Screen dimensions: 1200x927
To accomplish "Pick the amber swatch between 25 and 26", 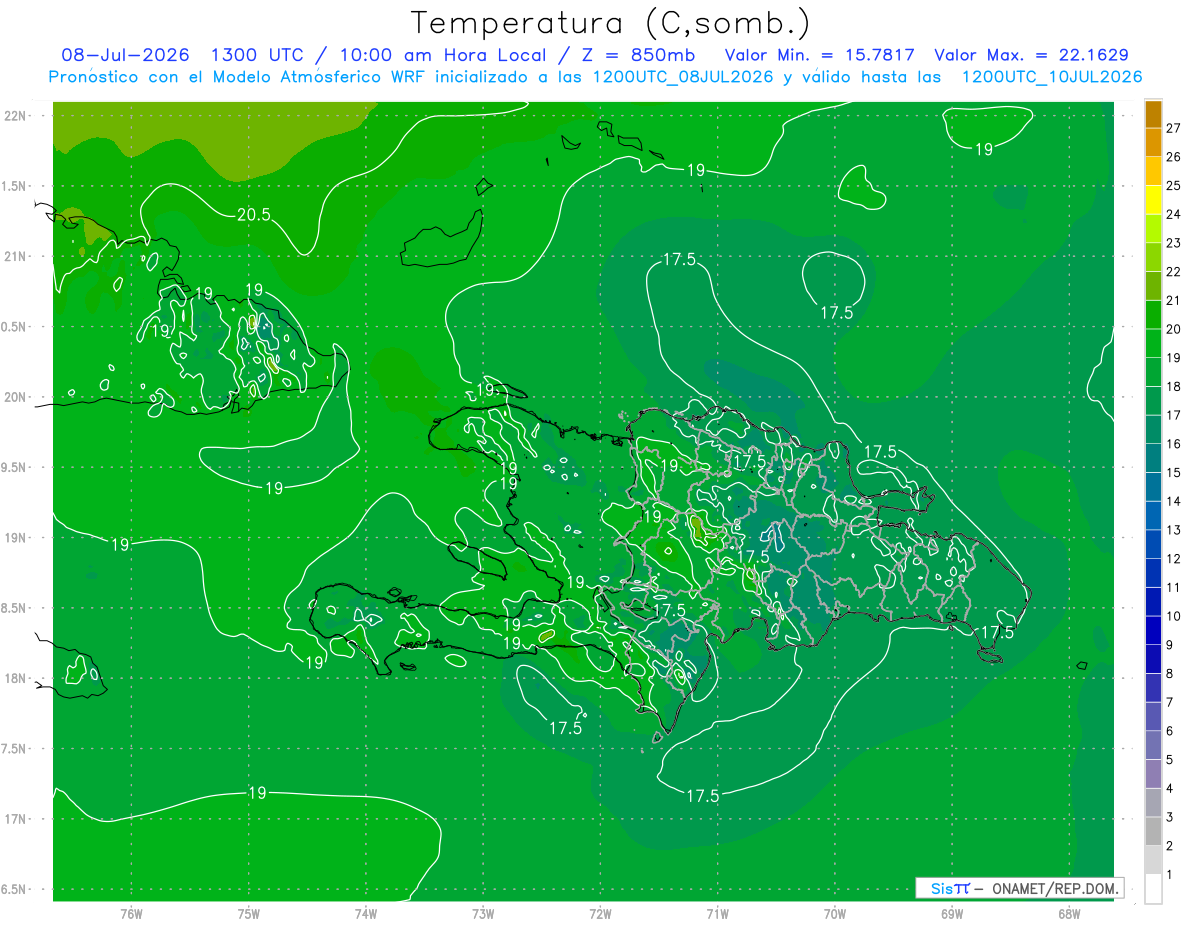I will (x=1153, y=171).
